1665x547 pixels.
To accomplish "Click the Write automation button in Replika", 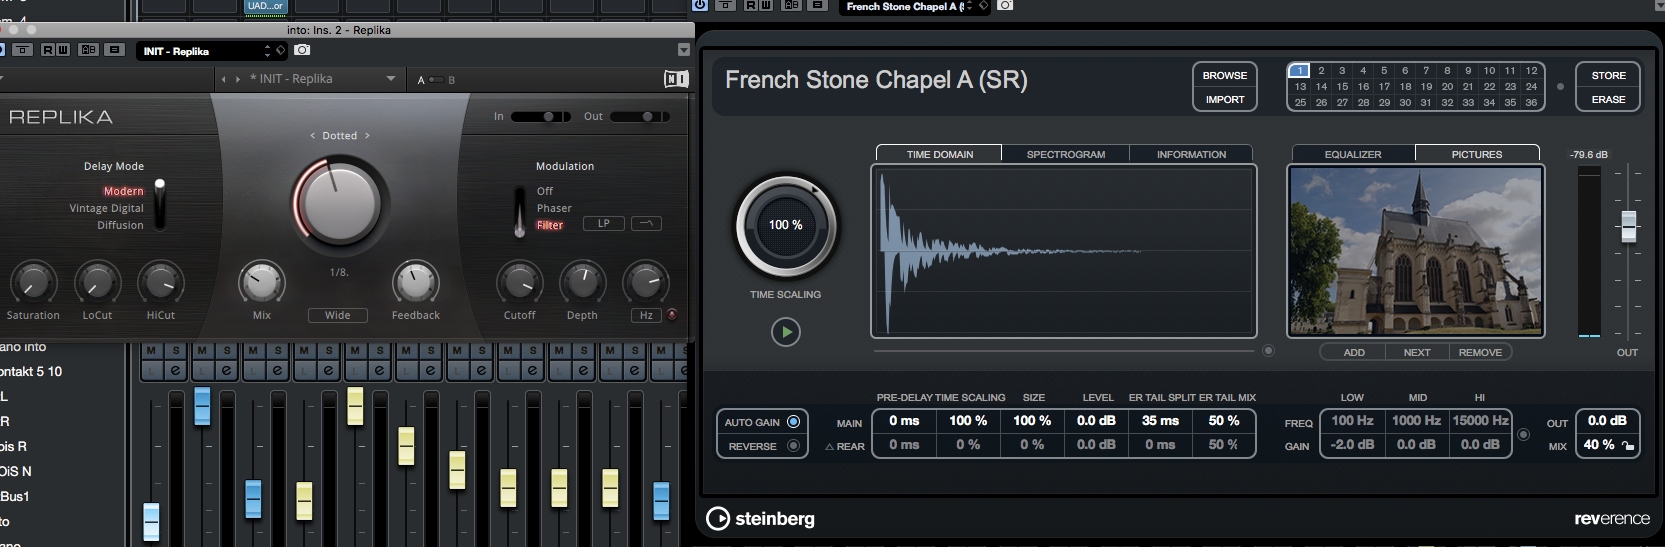I will 63,50.
